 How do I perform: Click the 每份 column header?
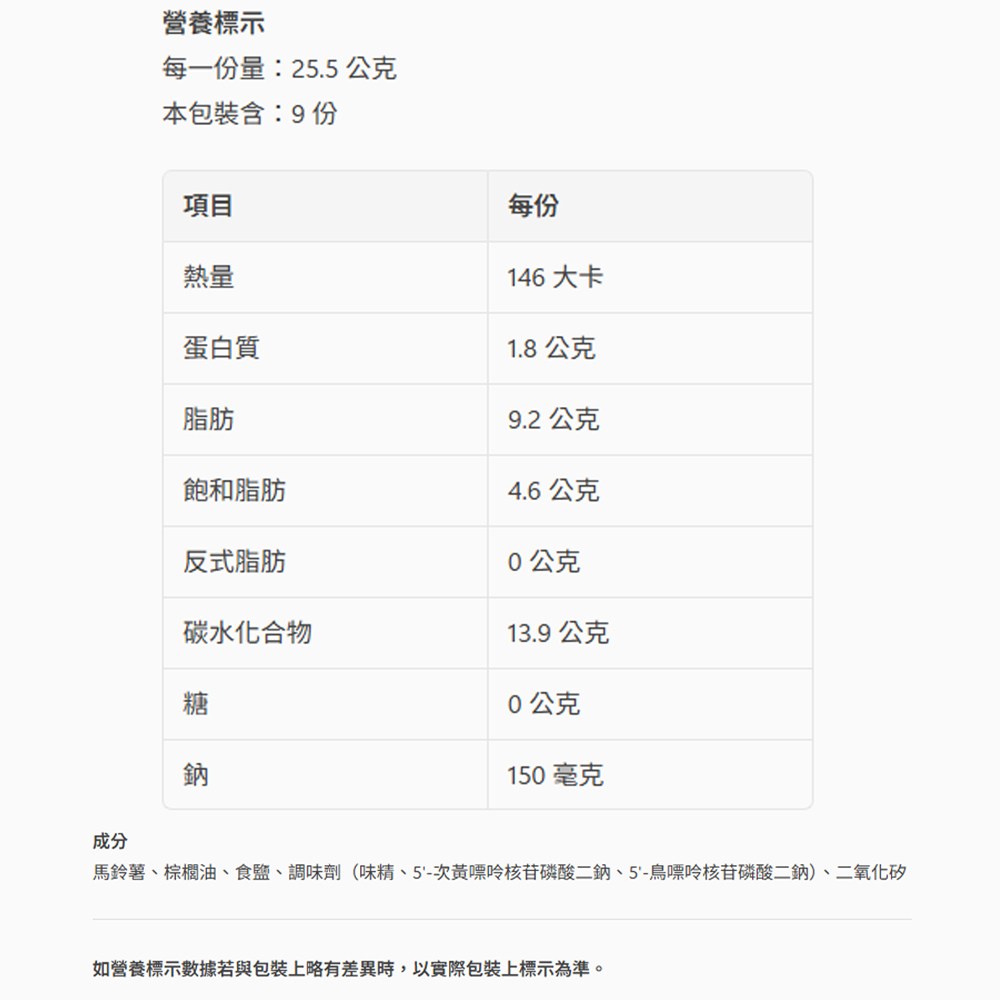532,206
